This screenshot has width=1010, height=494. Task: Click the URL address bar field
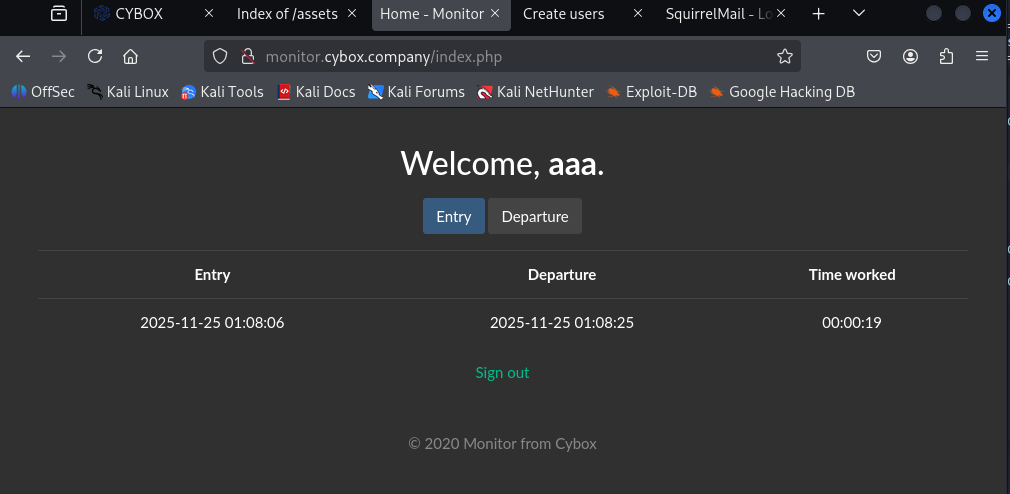coord(500,57)
